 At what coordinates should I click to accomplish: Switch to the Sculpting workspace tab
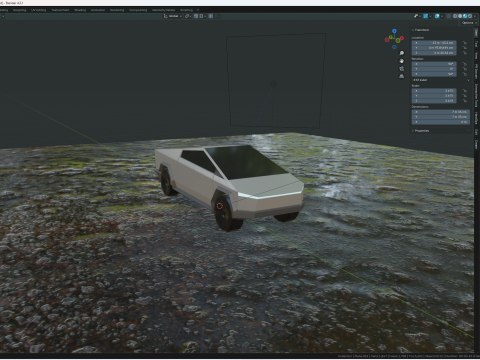(19, 10)
